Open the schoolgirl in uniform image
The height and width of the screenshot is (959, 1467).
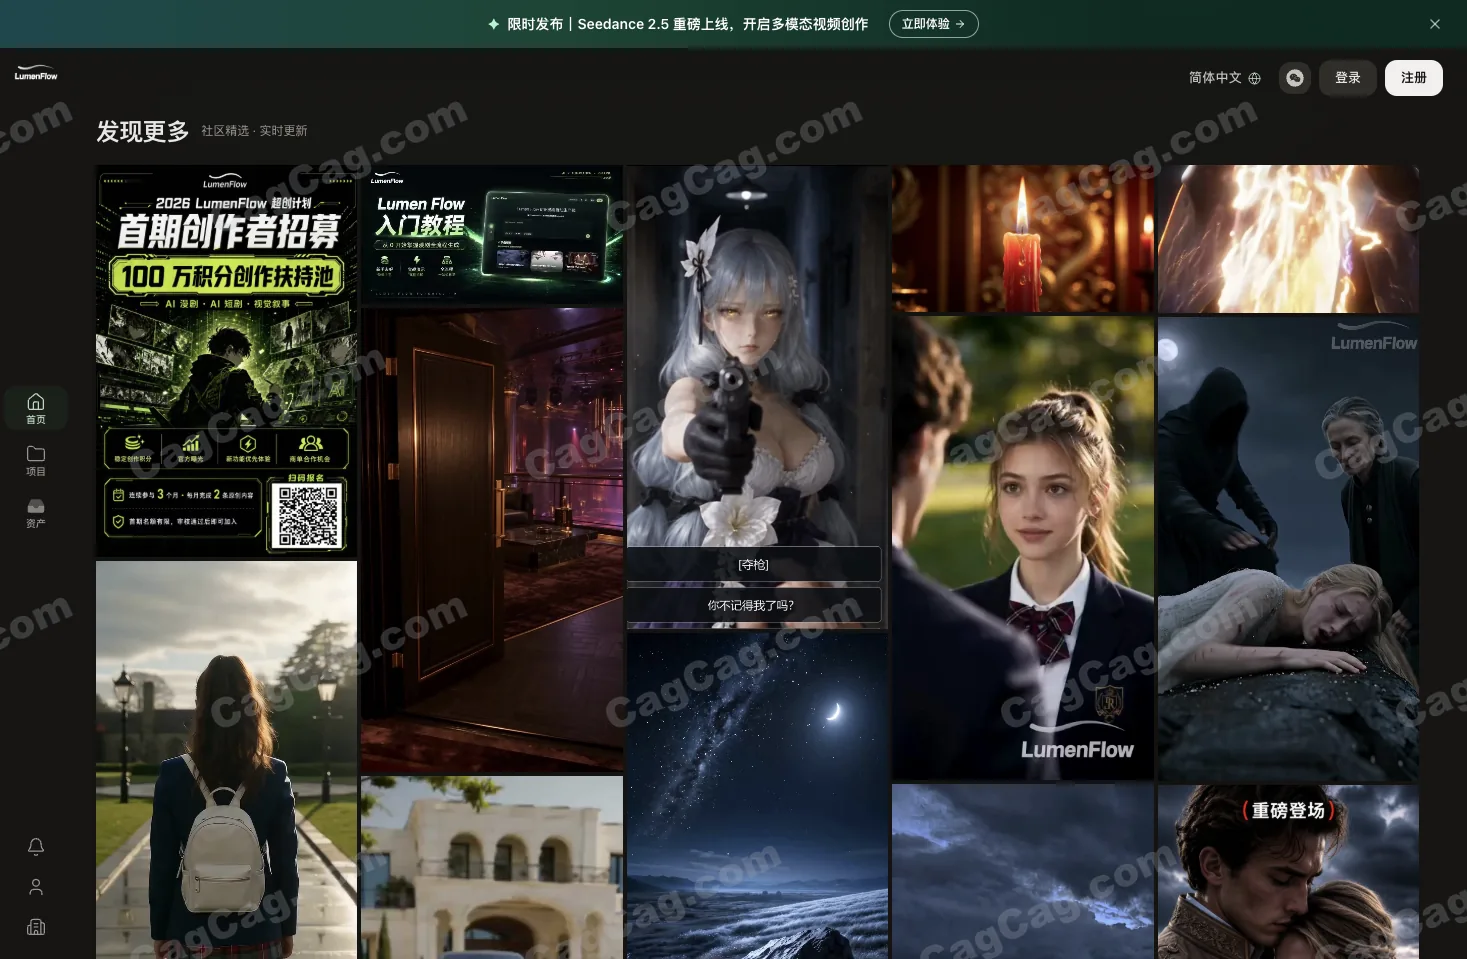coord(1023,549)
